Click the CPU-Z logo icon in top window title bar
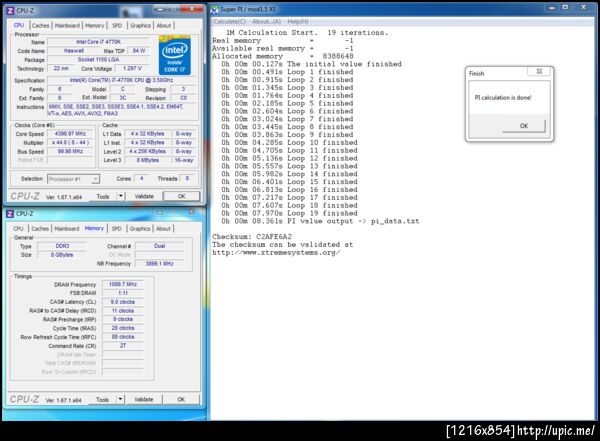 point(10,11)
